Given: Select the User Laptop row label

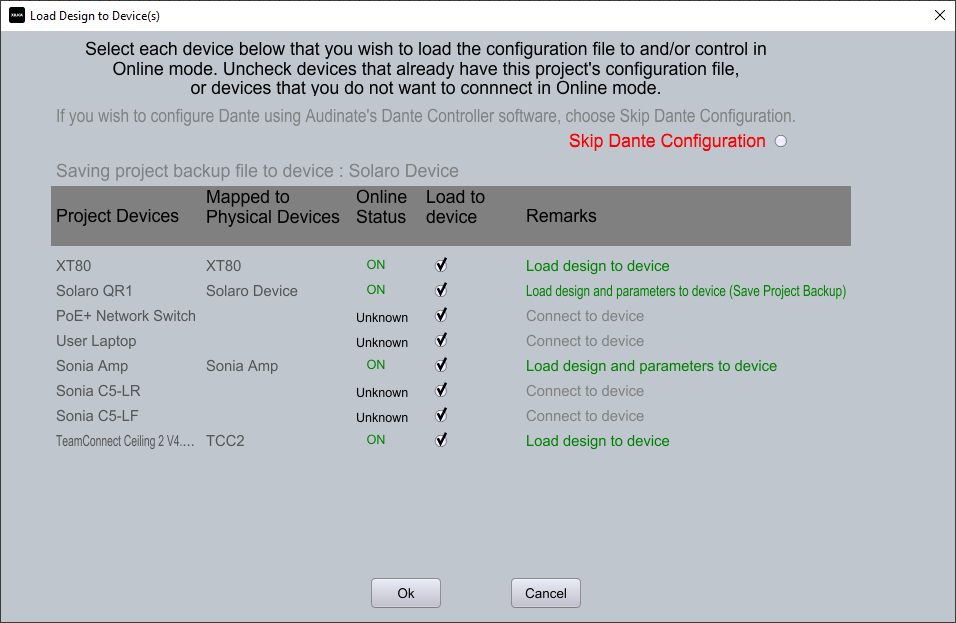Looking at the screenshot, I should [96, 341].
